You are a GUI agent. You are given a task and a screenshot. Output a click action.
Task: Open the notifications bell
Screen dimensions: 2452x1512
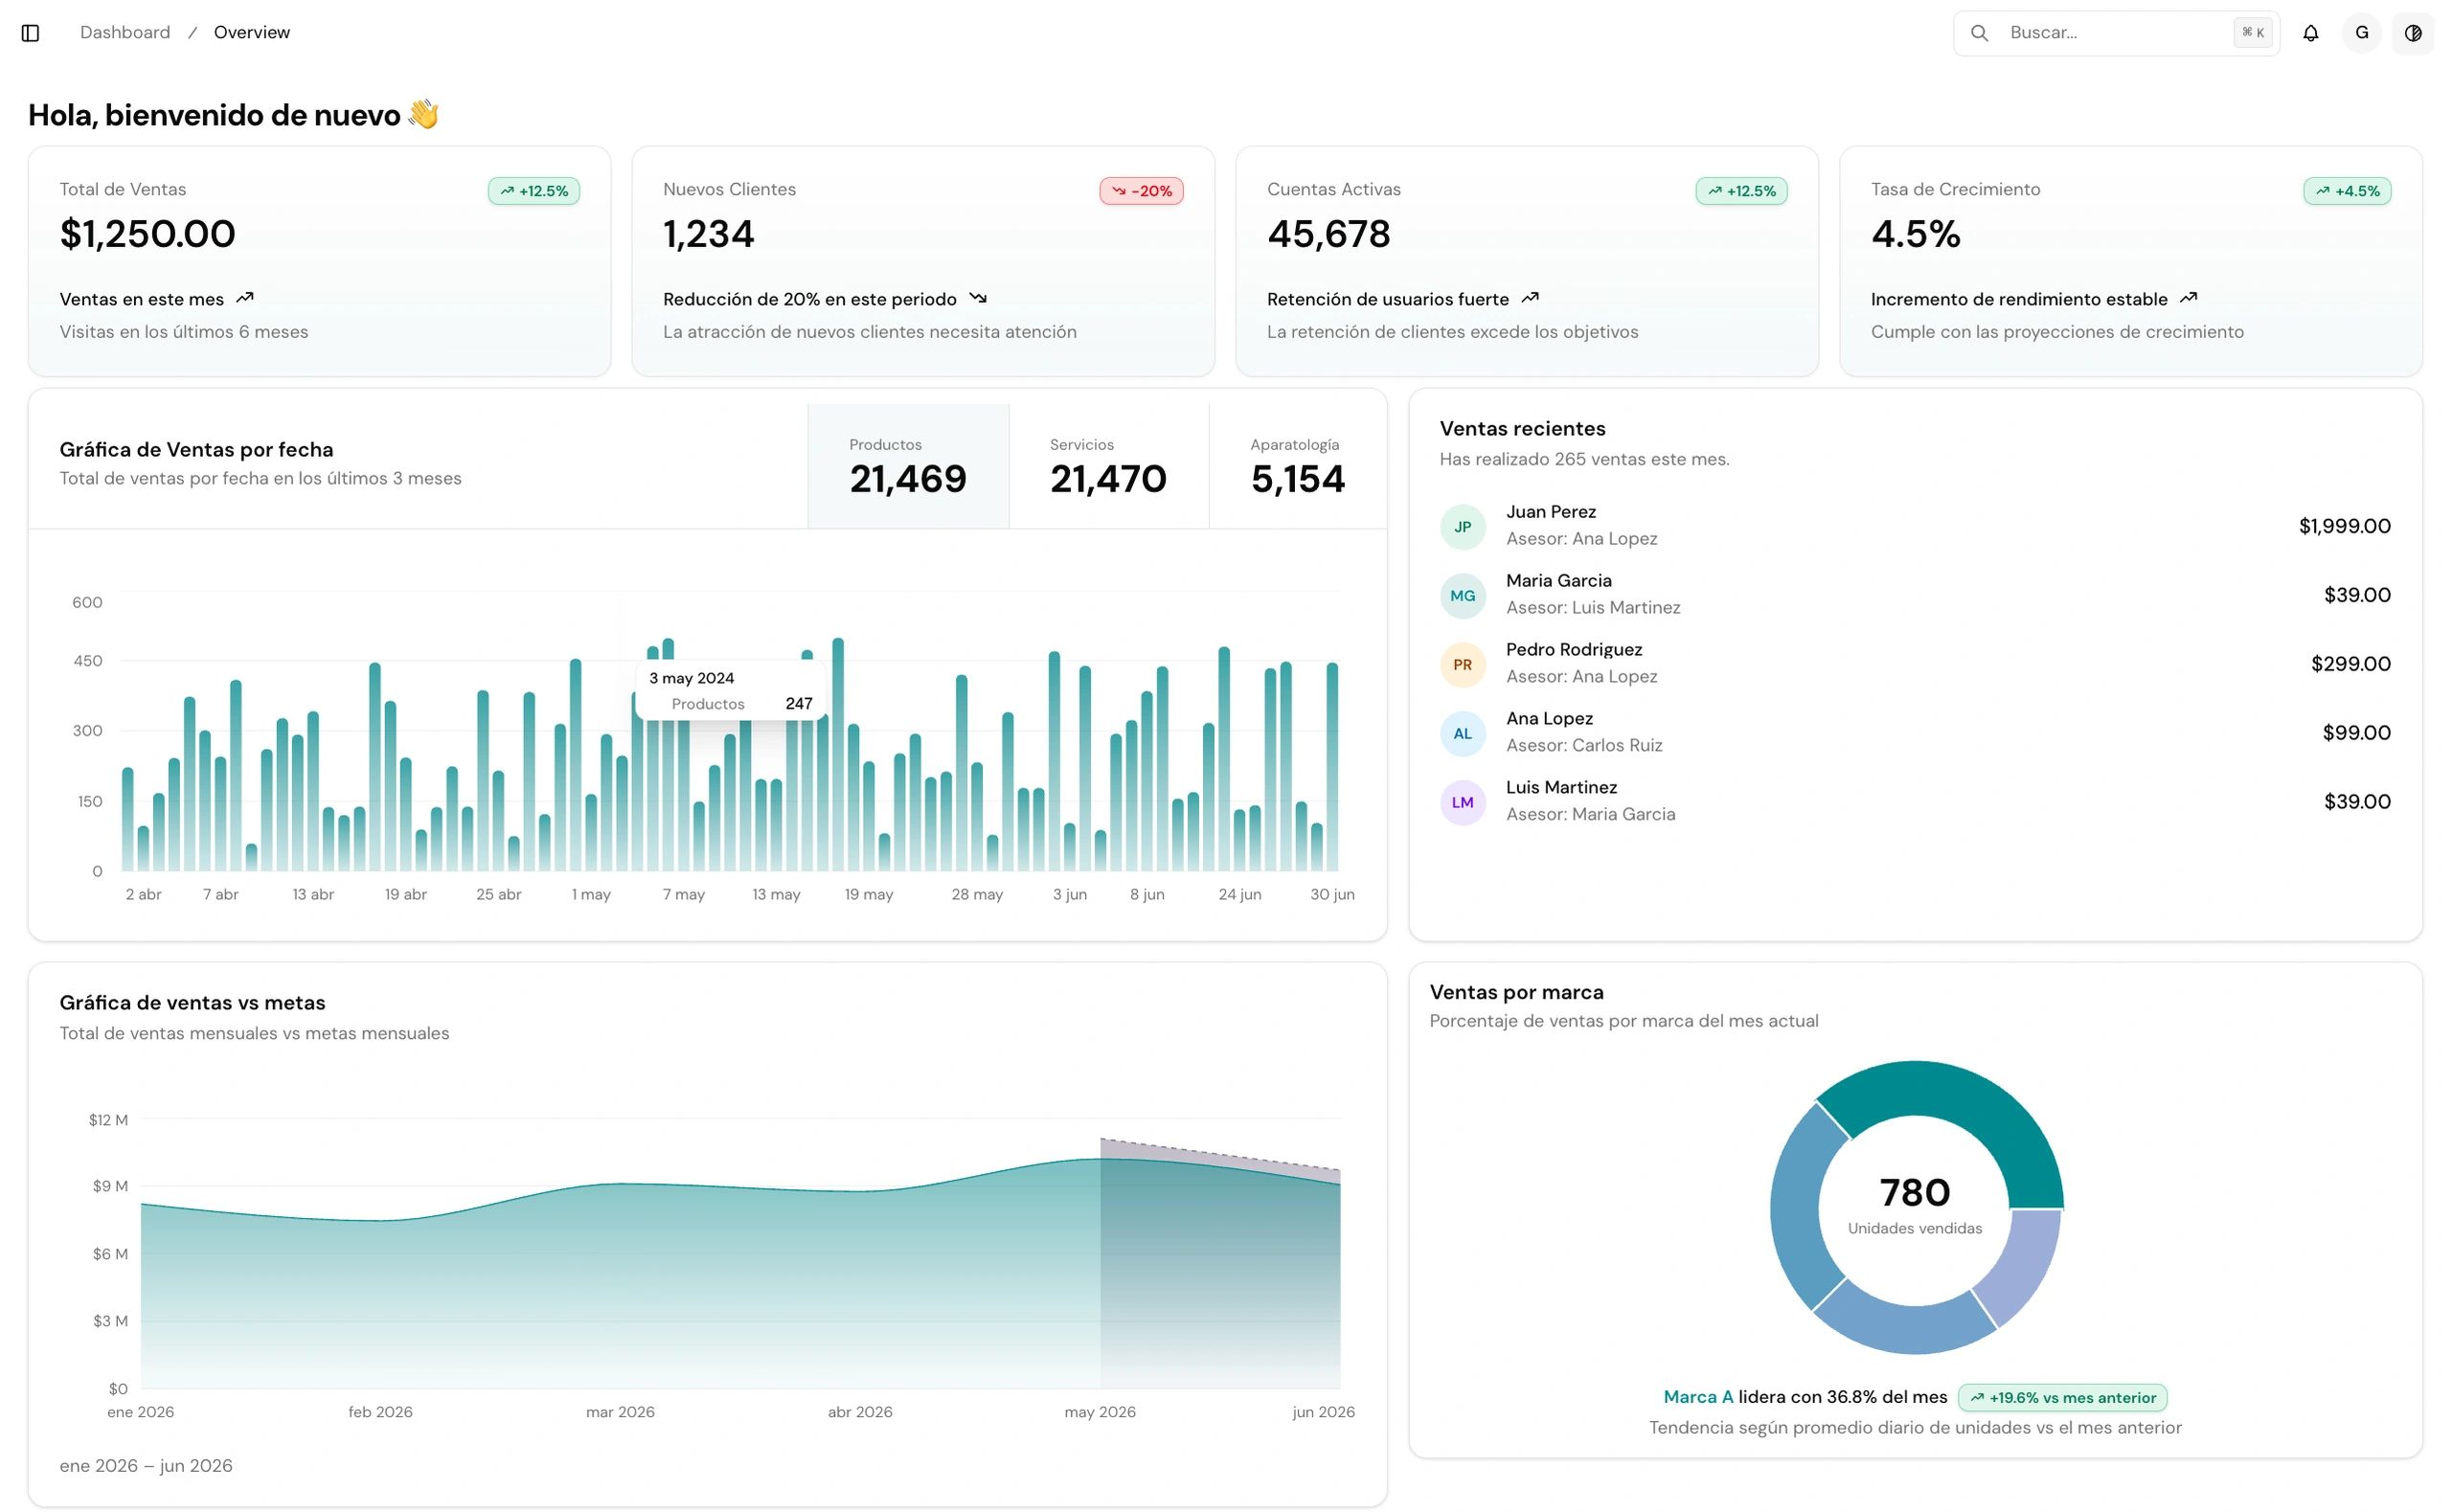coord(2310,33)
